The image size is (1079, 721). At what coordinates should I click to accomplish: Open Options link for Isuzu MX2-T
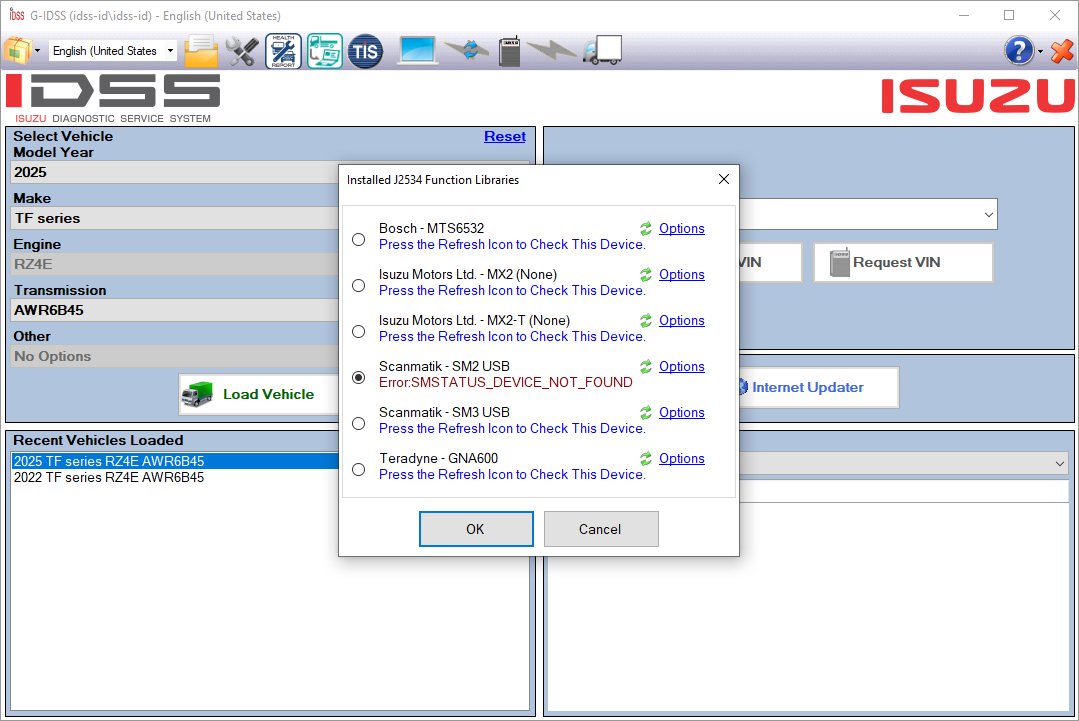click(x=681, y=321)
